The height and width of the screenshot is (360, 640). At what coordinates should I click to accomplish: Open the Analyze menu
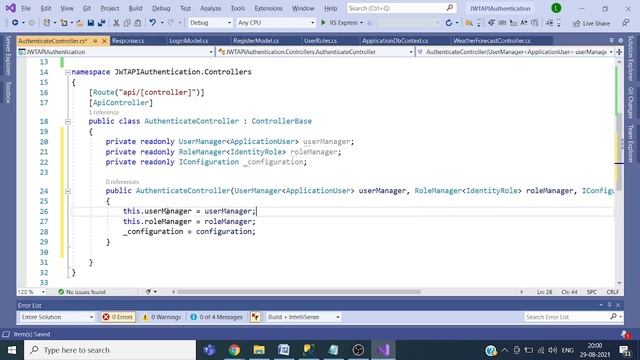tap(211, 8)
